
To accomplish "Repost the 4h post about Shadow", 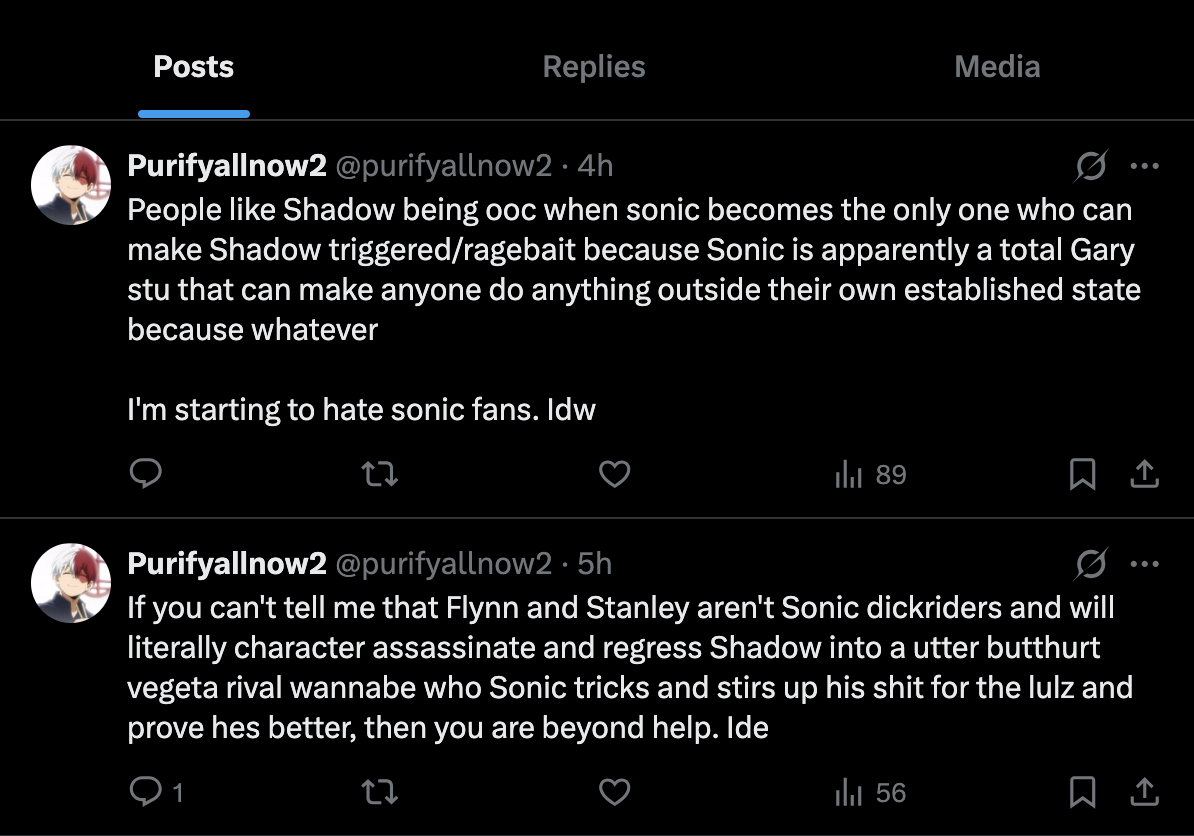I will point(380,474).
